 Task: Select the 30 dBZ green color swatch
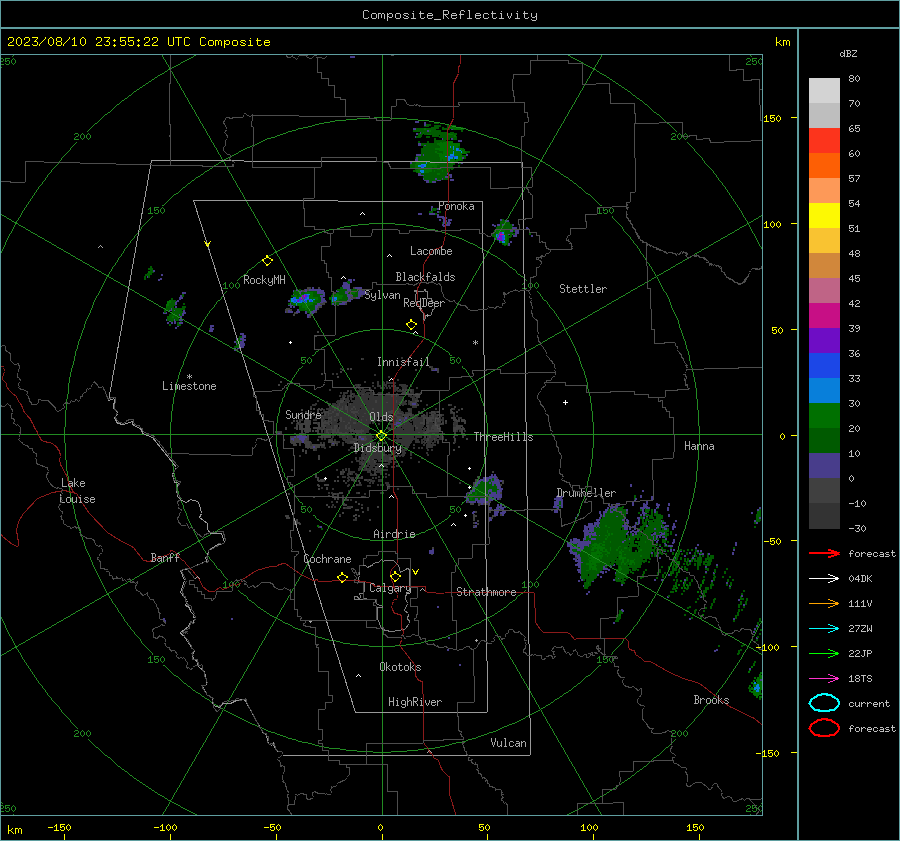pos(824,416)
